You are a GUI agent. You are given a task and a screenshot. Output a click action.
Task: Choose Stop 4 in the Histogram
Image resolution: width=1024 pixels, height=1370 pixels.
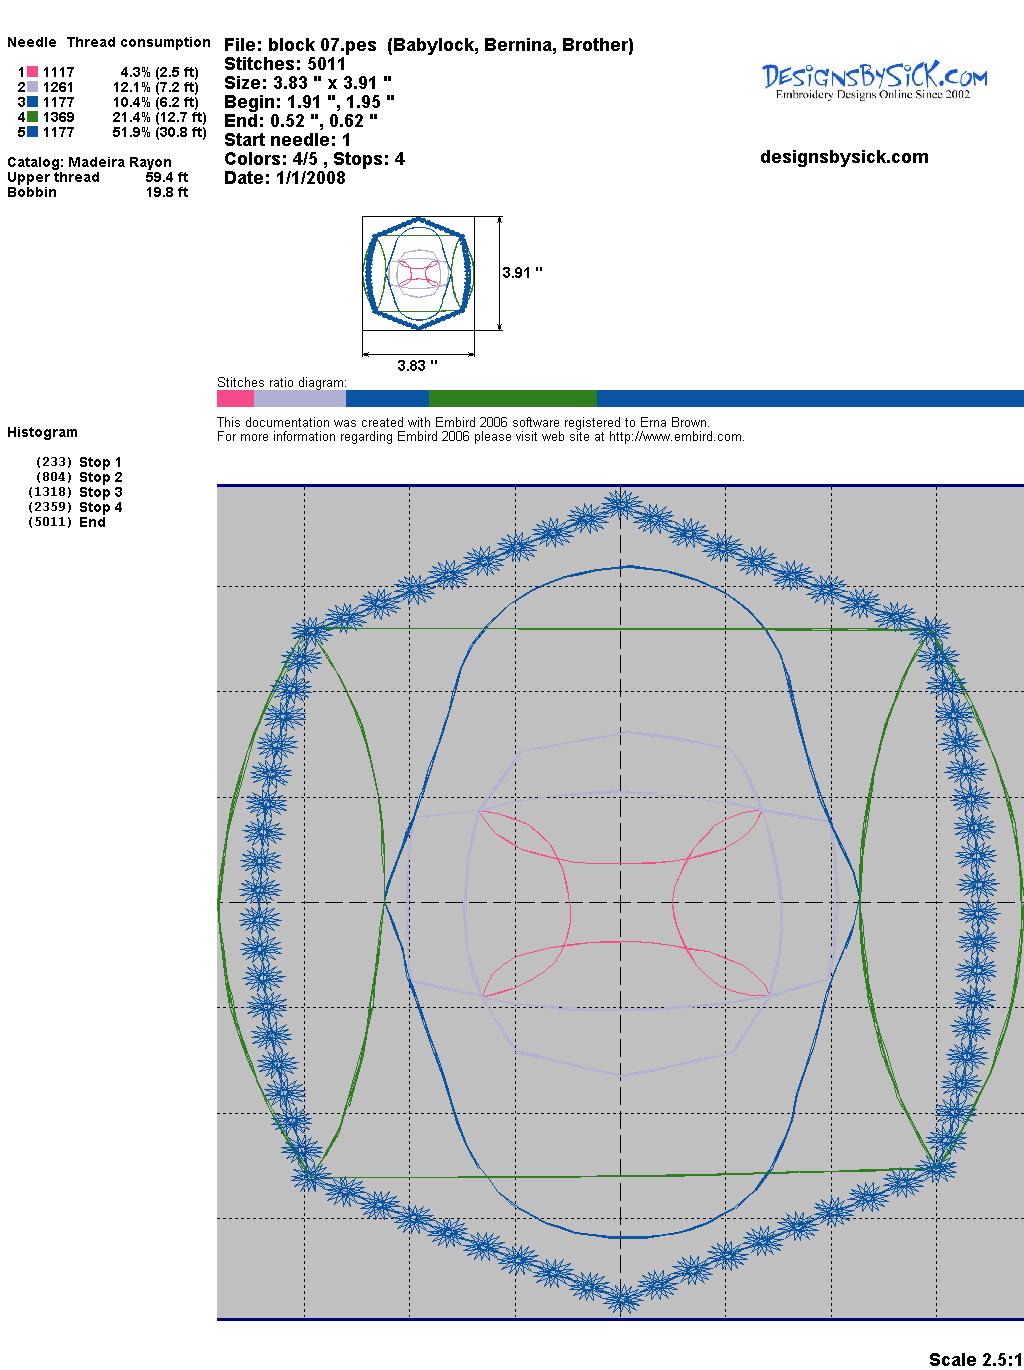[100, 507]
